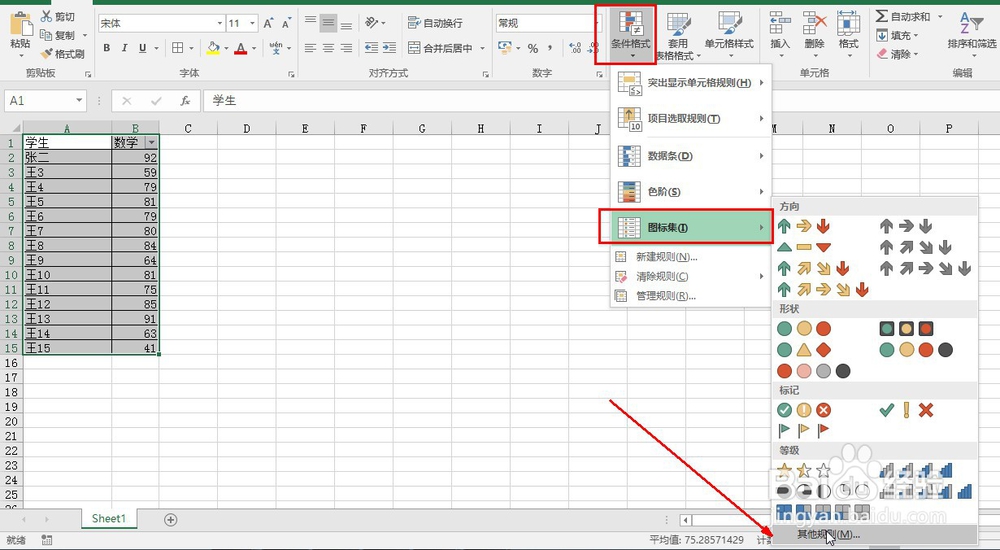This screenshot has width=1000, height=550.
Task: Align text to the right
Action: point(346,48)
